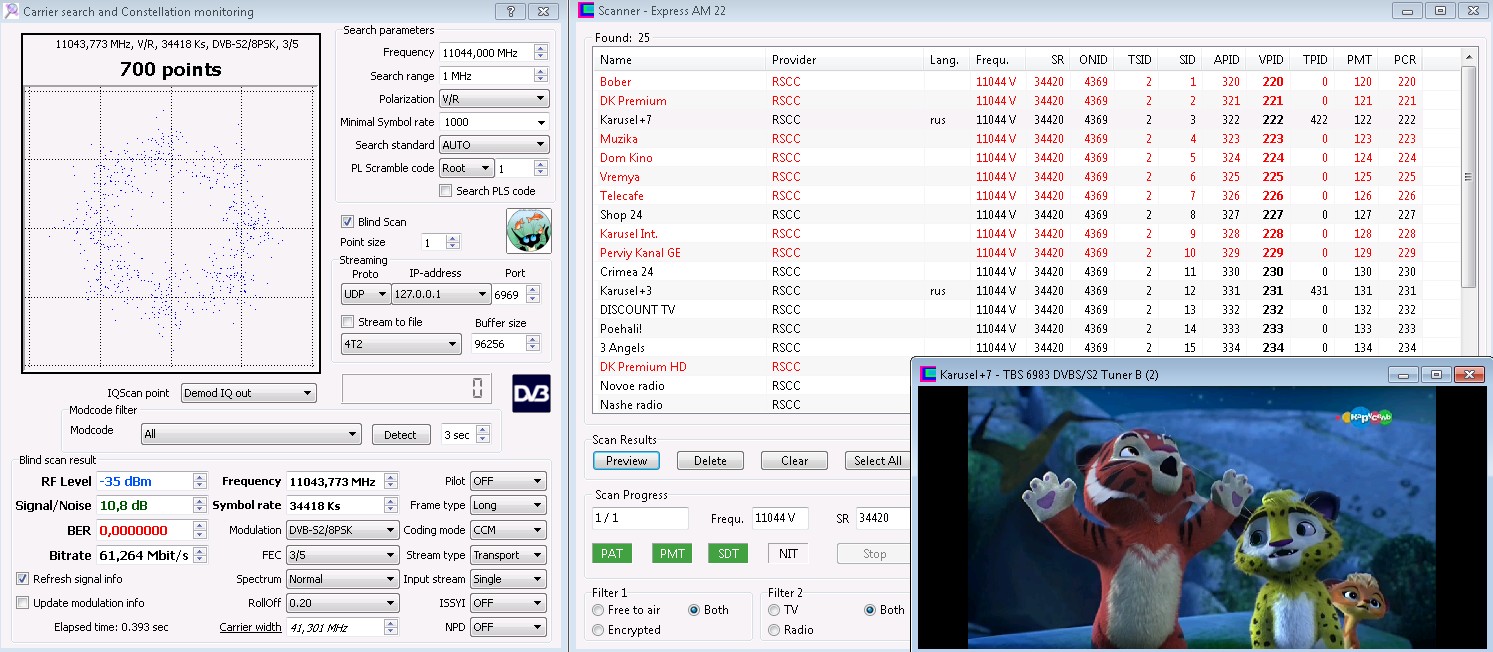Click the Frequency 11044,000 MHz input field
Screen dimensions: 1493x652
pyautogui.click(x=486, y=53)
